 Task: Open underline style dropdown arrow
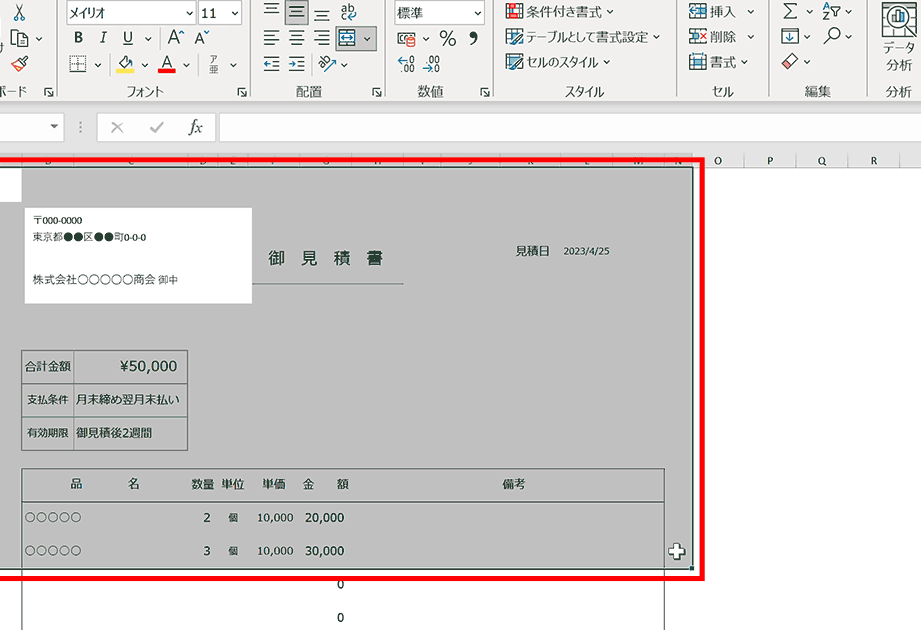[x=148, y=39]
